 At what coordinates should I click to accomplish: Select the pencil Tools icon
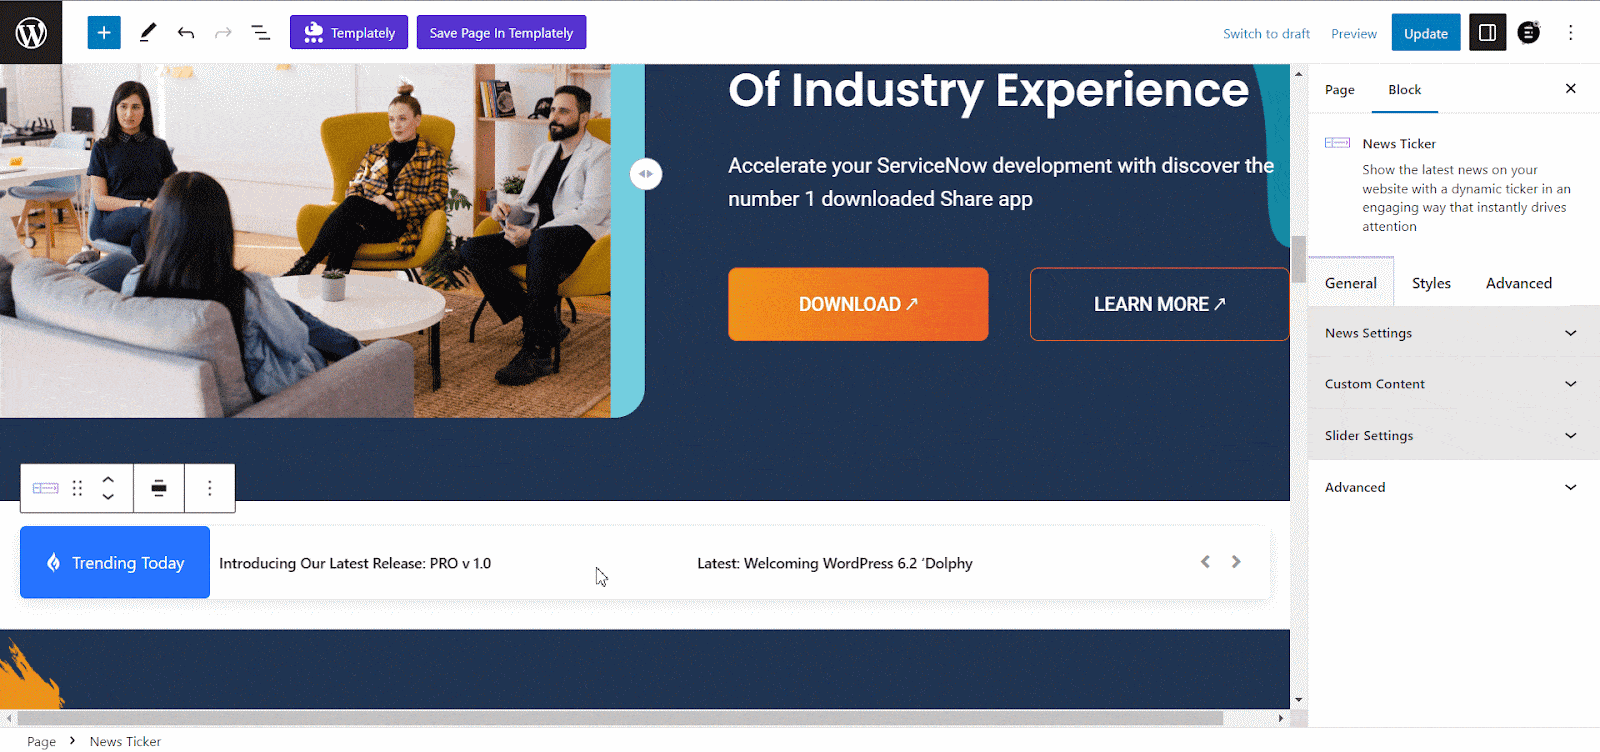coord(148,32)
